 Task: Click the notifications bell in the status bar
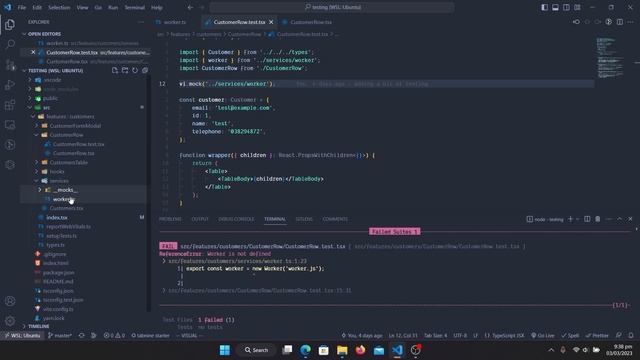click(631, 336)
